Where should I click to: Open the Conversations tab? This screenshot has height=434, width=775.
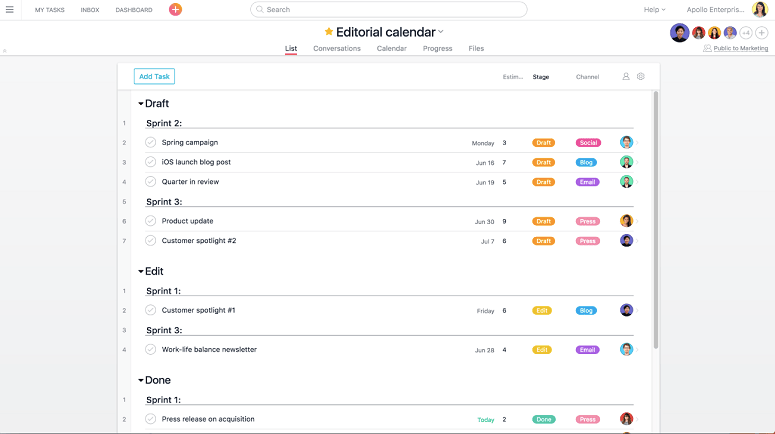337,48
